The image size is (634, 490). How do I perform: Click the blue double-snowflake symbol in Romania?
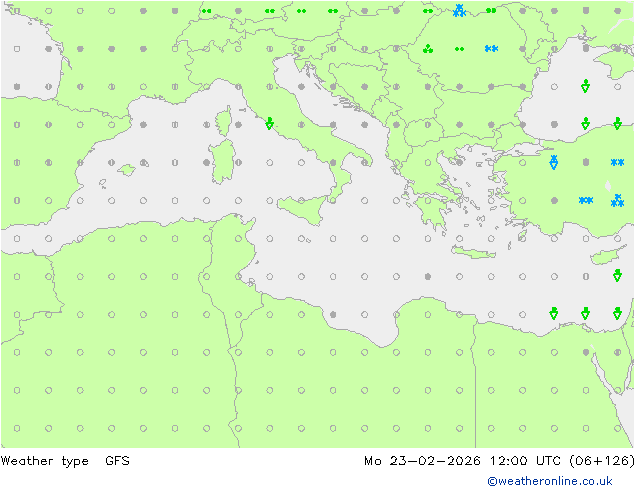coord(491,49)
